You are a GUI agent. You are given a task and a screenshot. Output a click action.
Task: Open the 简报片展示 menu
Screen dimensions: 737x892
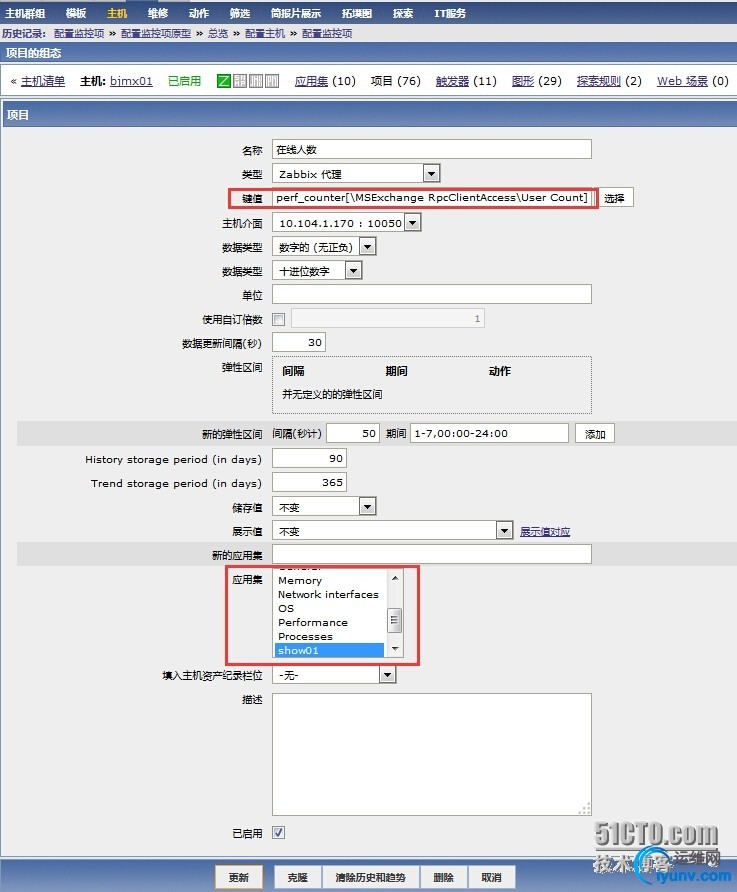point(296,13)
